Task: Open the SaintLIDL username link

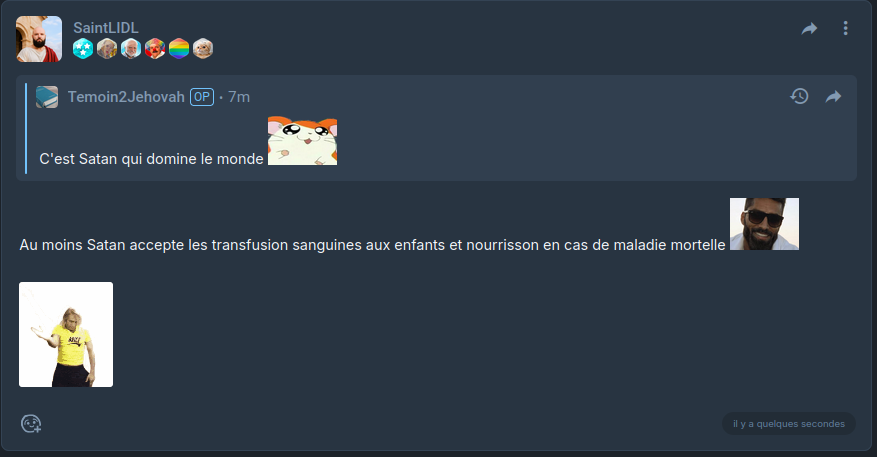Action: (x=106, y=27)
